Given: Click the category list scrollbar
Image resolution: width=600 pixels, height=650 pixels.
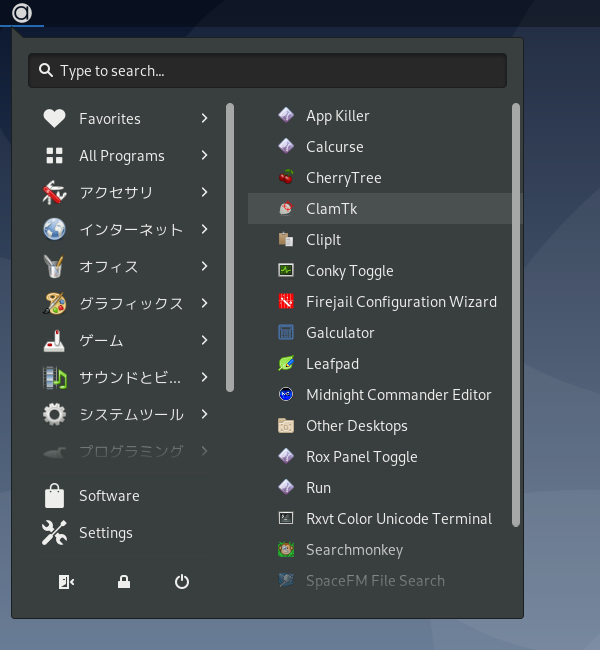Looking at the screenshot, I should pyautogui.click(x=230, y=247).
